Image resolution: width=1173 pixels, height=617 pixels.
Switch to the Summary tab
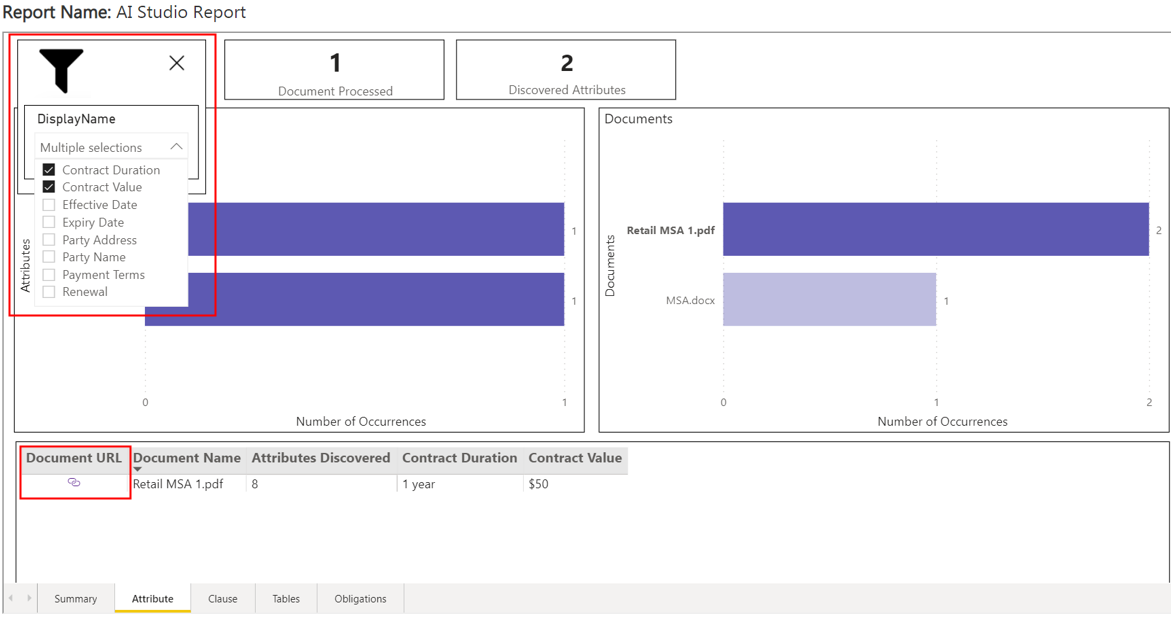(76, 599)
